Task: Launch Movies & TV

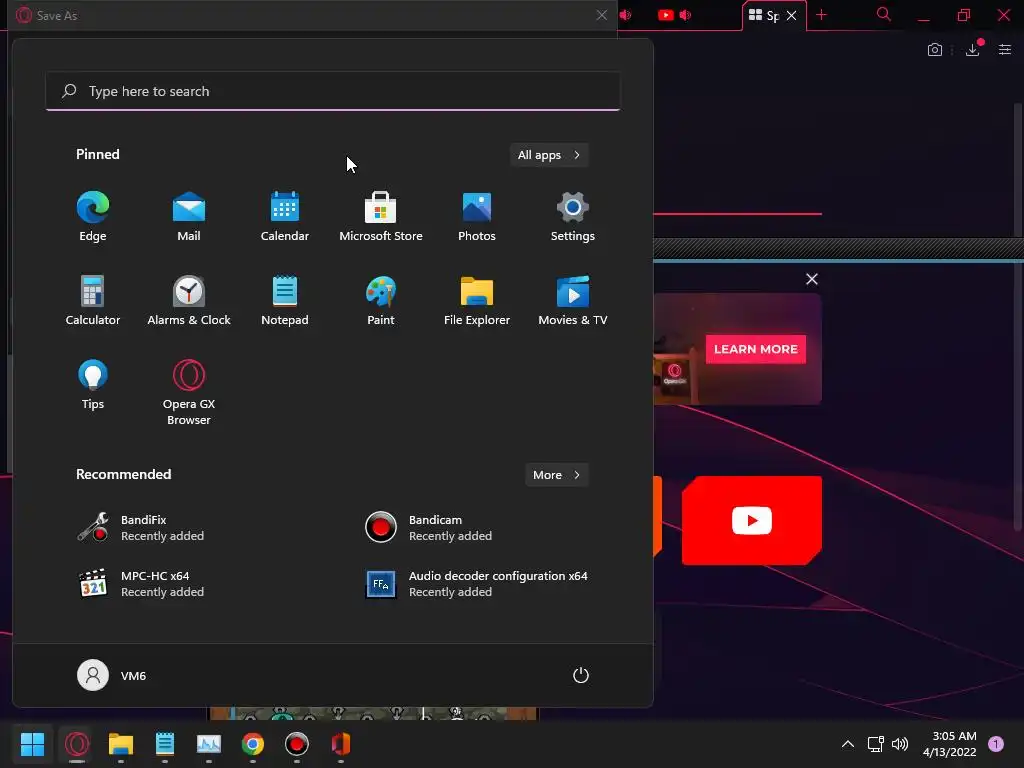Action: click(573, 301)
